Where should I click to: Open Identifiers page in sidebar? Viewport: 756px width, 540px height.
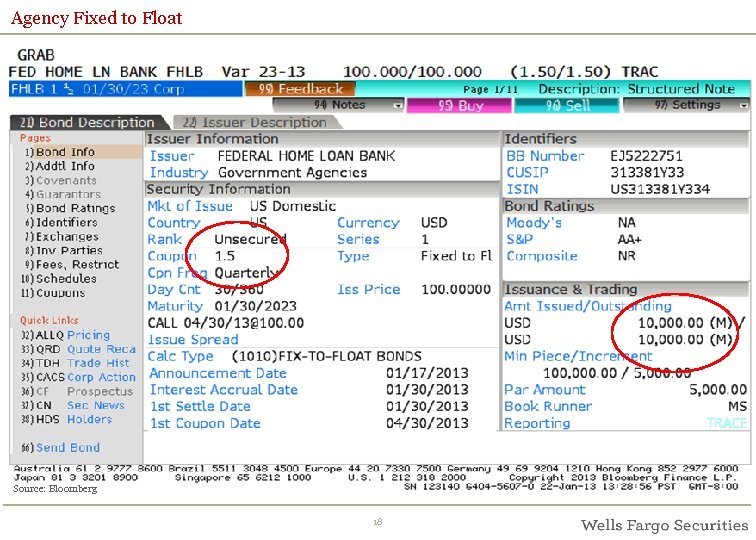[x=61, y=222]
